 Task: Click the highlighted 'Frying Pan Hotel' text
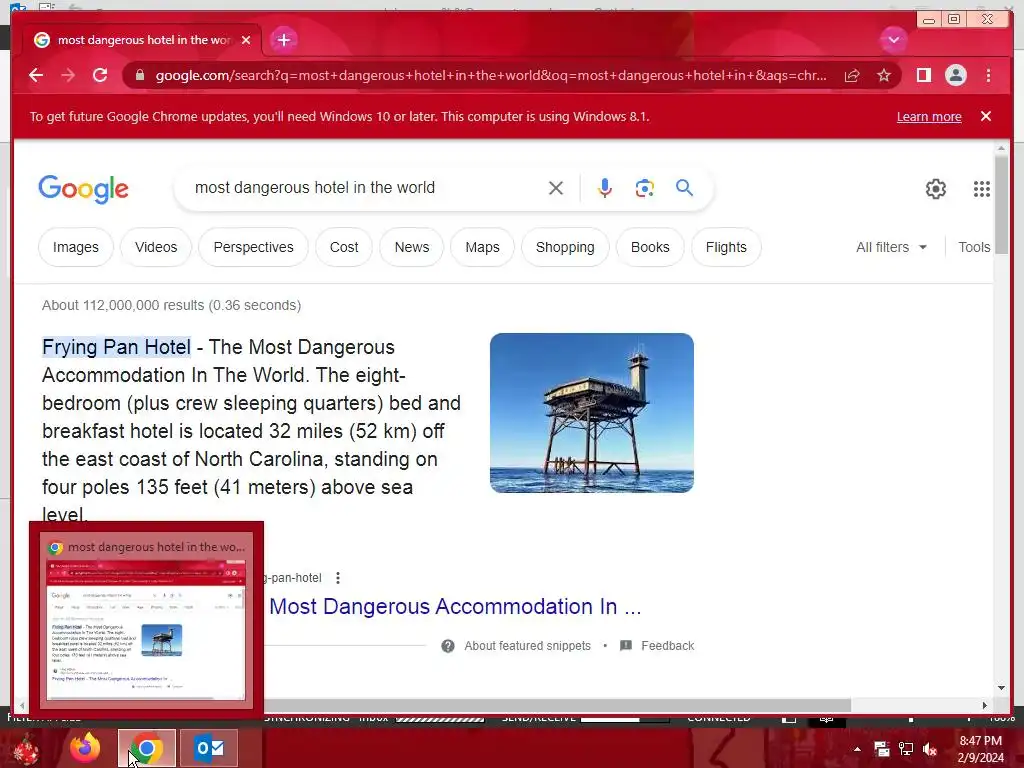[116, 347]
